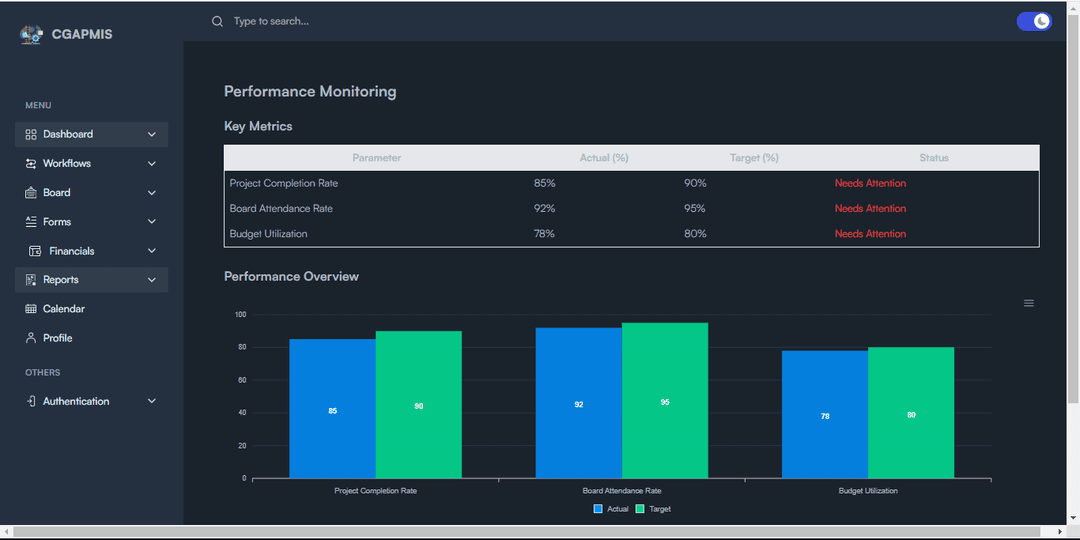
Task: Click the Parameter column header
Action: point(377,158)
